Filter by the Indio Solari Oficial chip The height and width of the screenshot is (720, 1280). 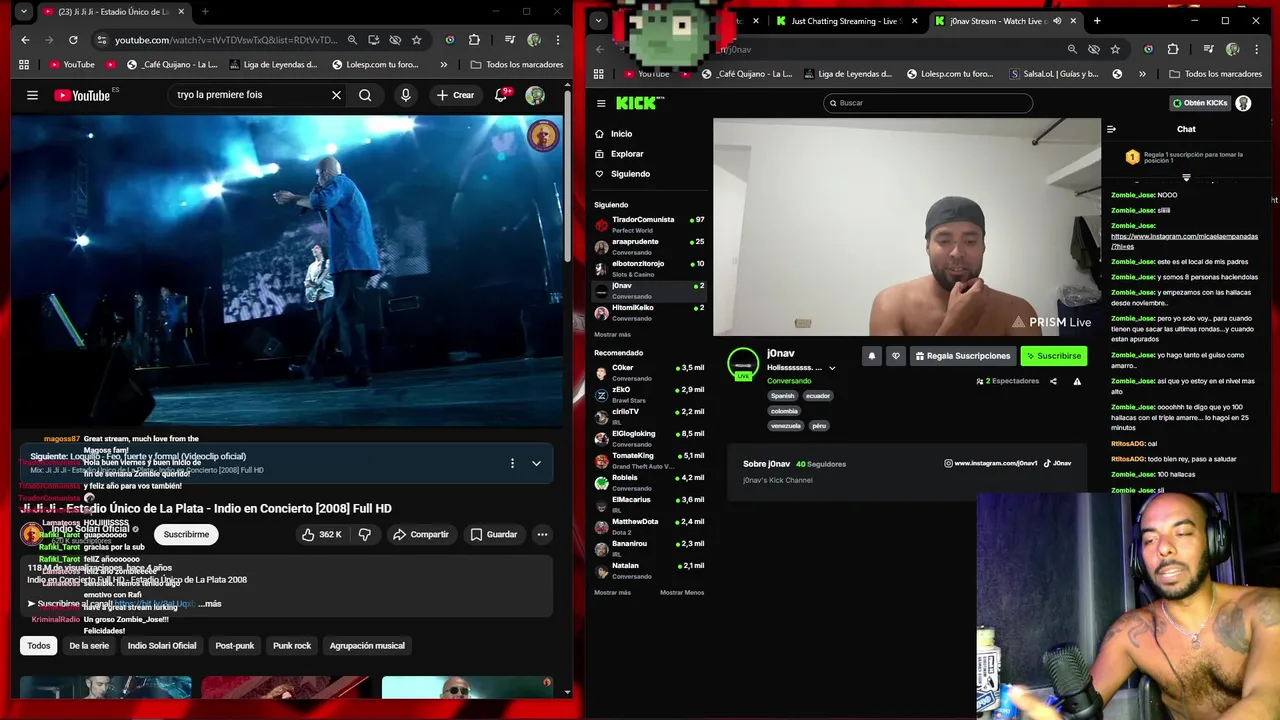(x=162, y=646)
